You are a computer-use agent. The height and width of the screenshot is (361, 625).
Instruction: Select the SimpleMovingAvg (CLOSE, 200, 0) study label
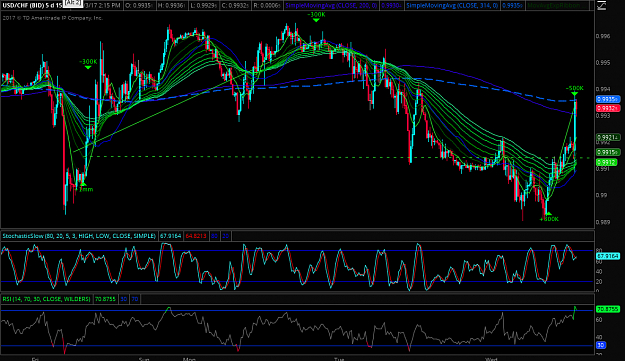[331, 6]
